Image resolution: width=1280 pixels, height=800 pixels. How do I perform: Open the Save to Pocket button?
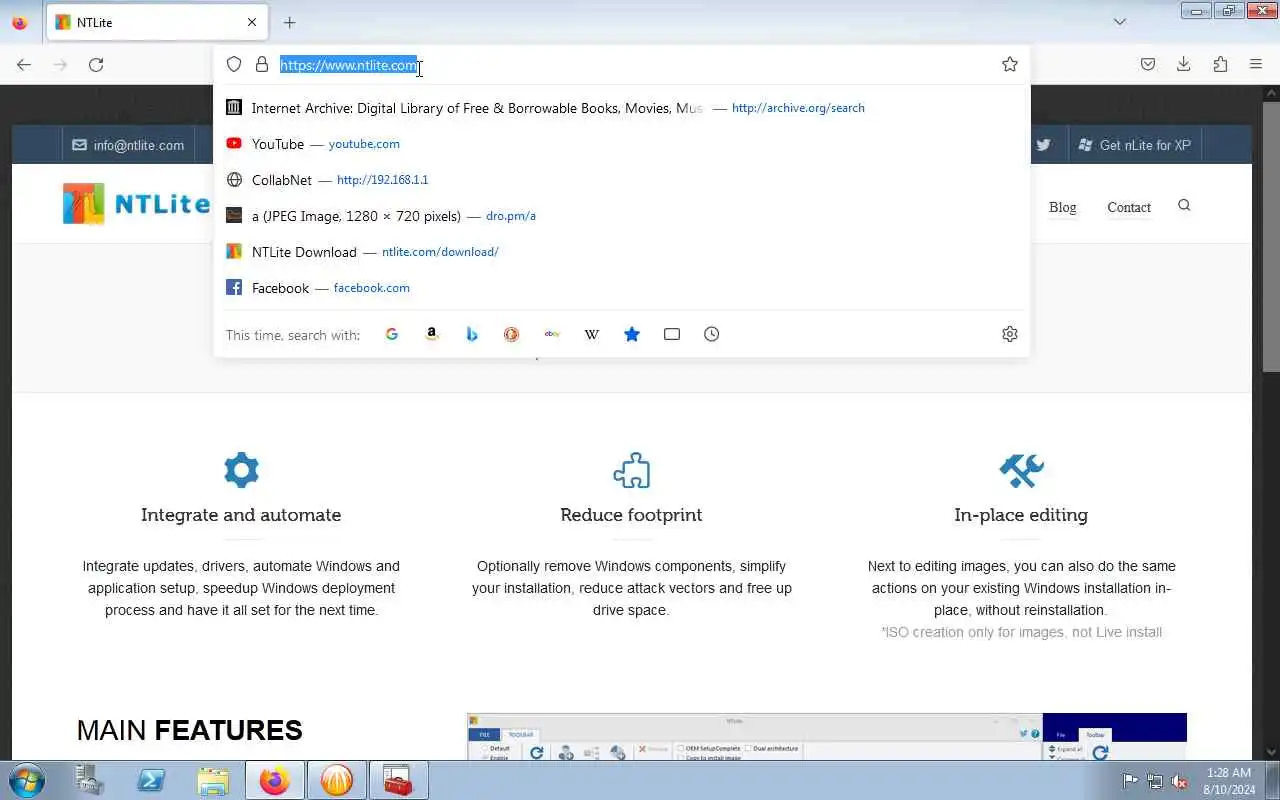click(1148, 65)
